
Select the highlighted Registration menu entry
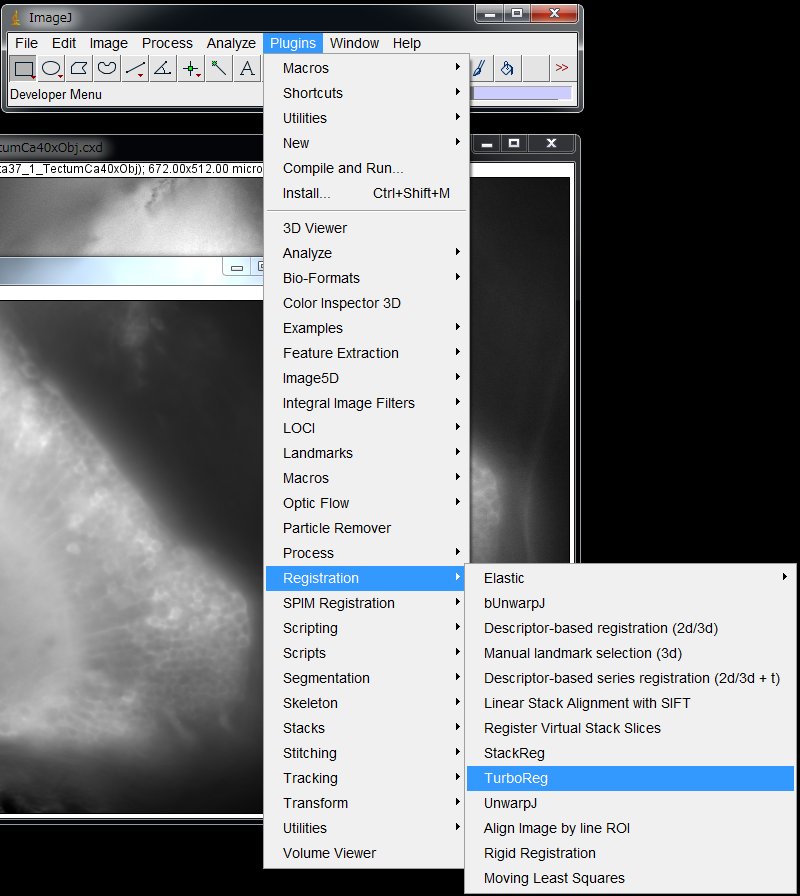pyautogui.click(x=366, y=578)
